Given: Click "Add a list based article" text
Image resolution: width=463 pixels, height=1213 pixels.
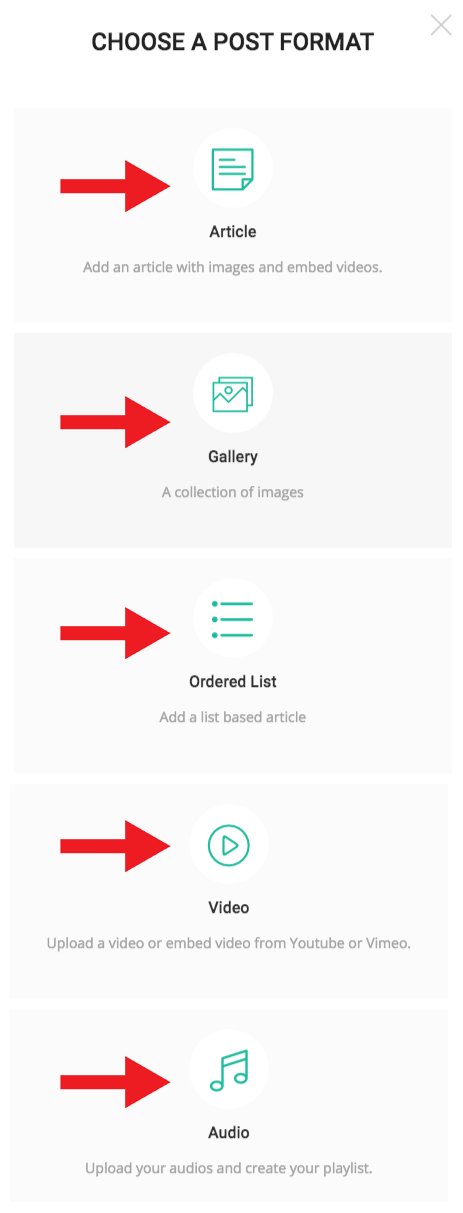Looking at the screenshot, I should (233, 717).
